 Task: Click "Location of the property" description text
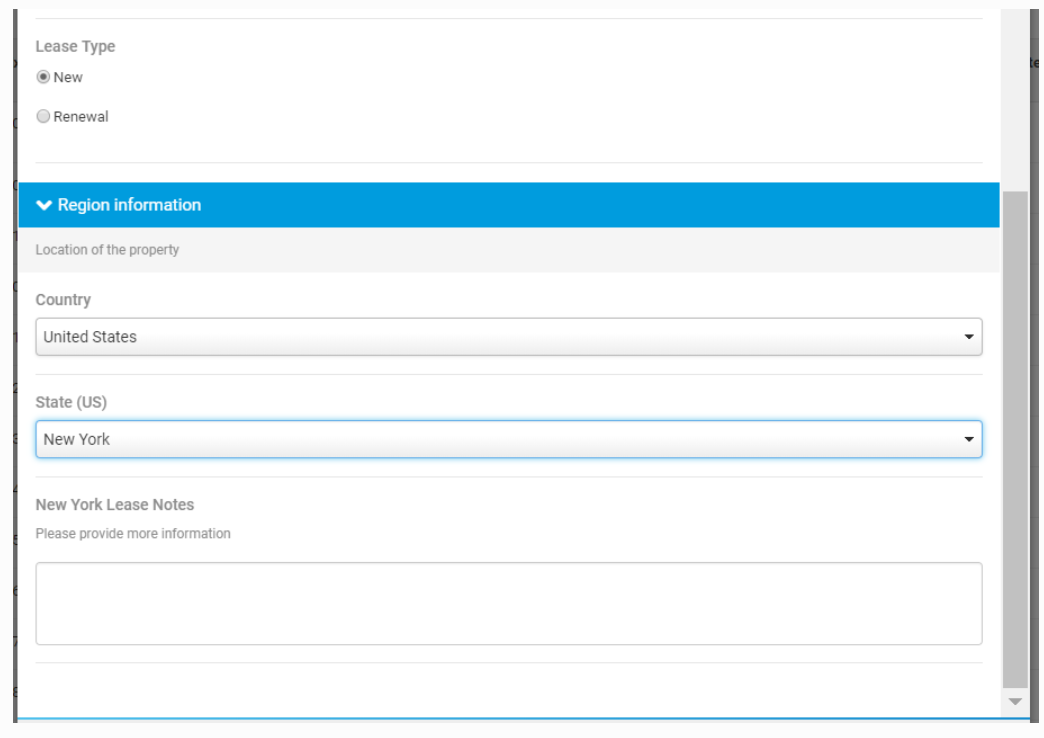(x=107, y=250)
